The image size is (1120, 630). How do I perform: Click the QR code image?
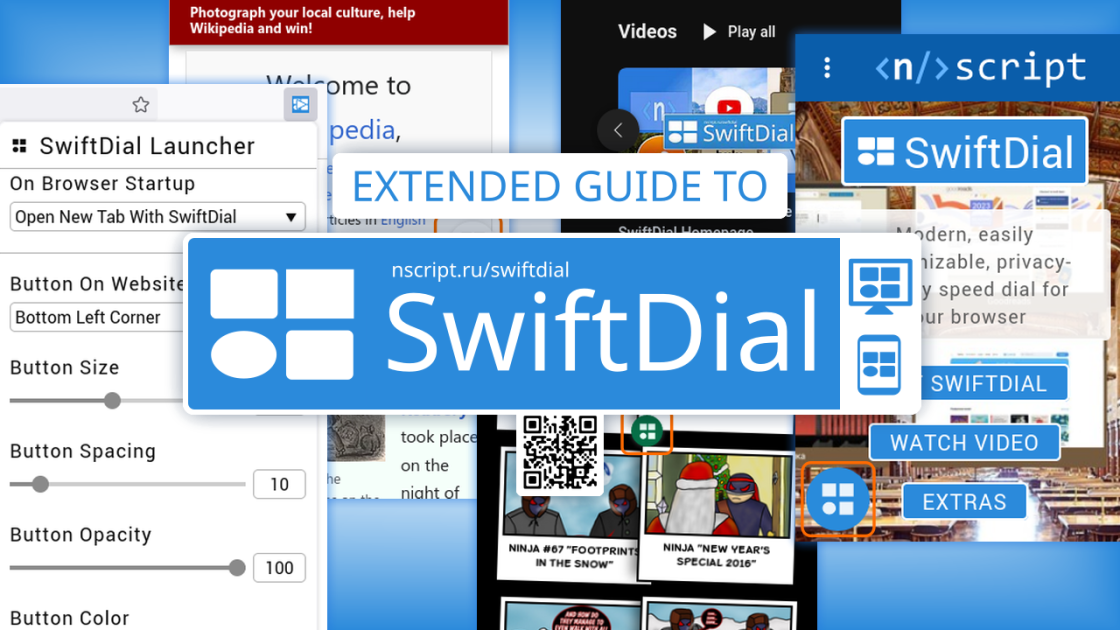click(560, 453)
